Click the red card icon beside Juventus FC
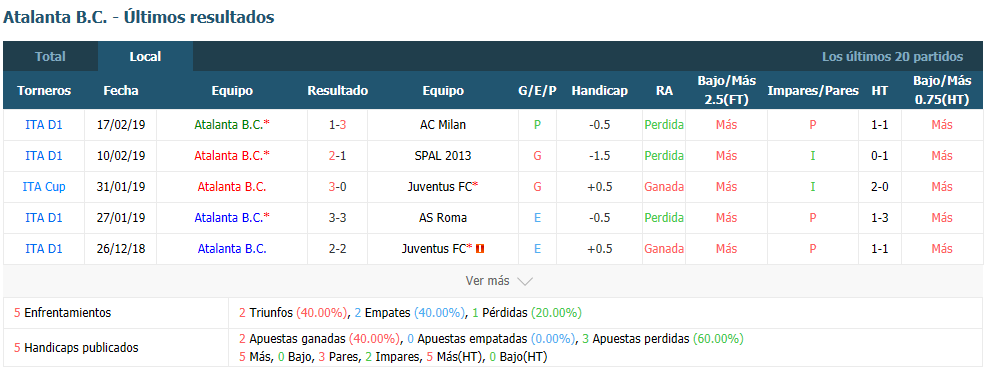The width and height of the screenshot is (991, 376). click(480, 249)
